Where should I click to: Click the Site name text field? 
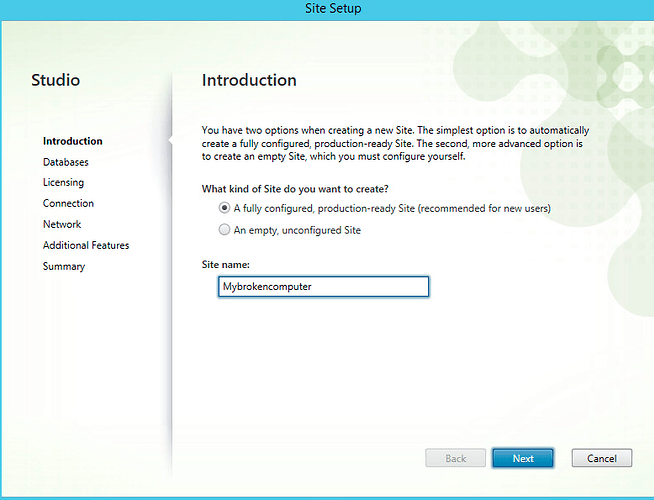[323, 287]
